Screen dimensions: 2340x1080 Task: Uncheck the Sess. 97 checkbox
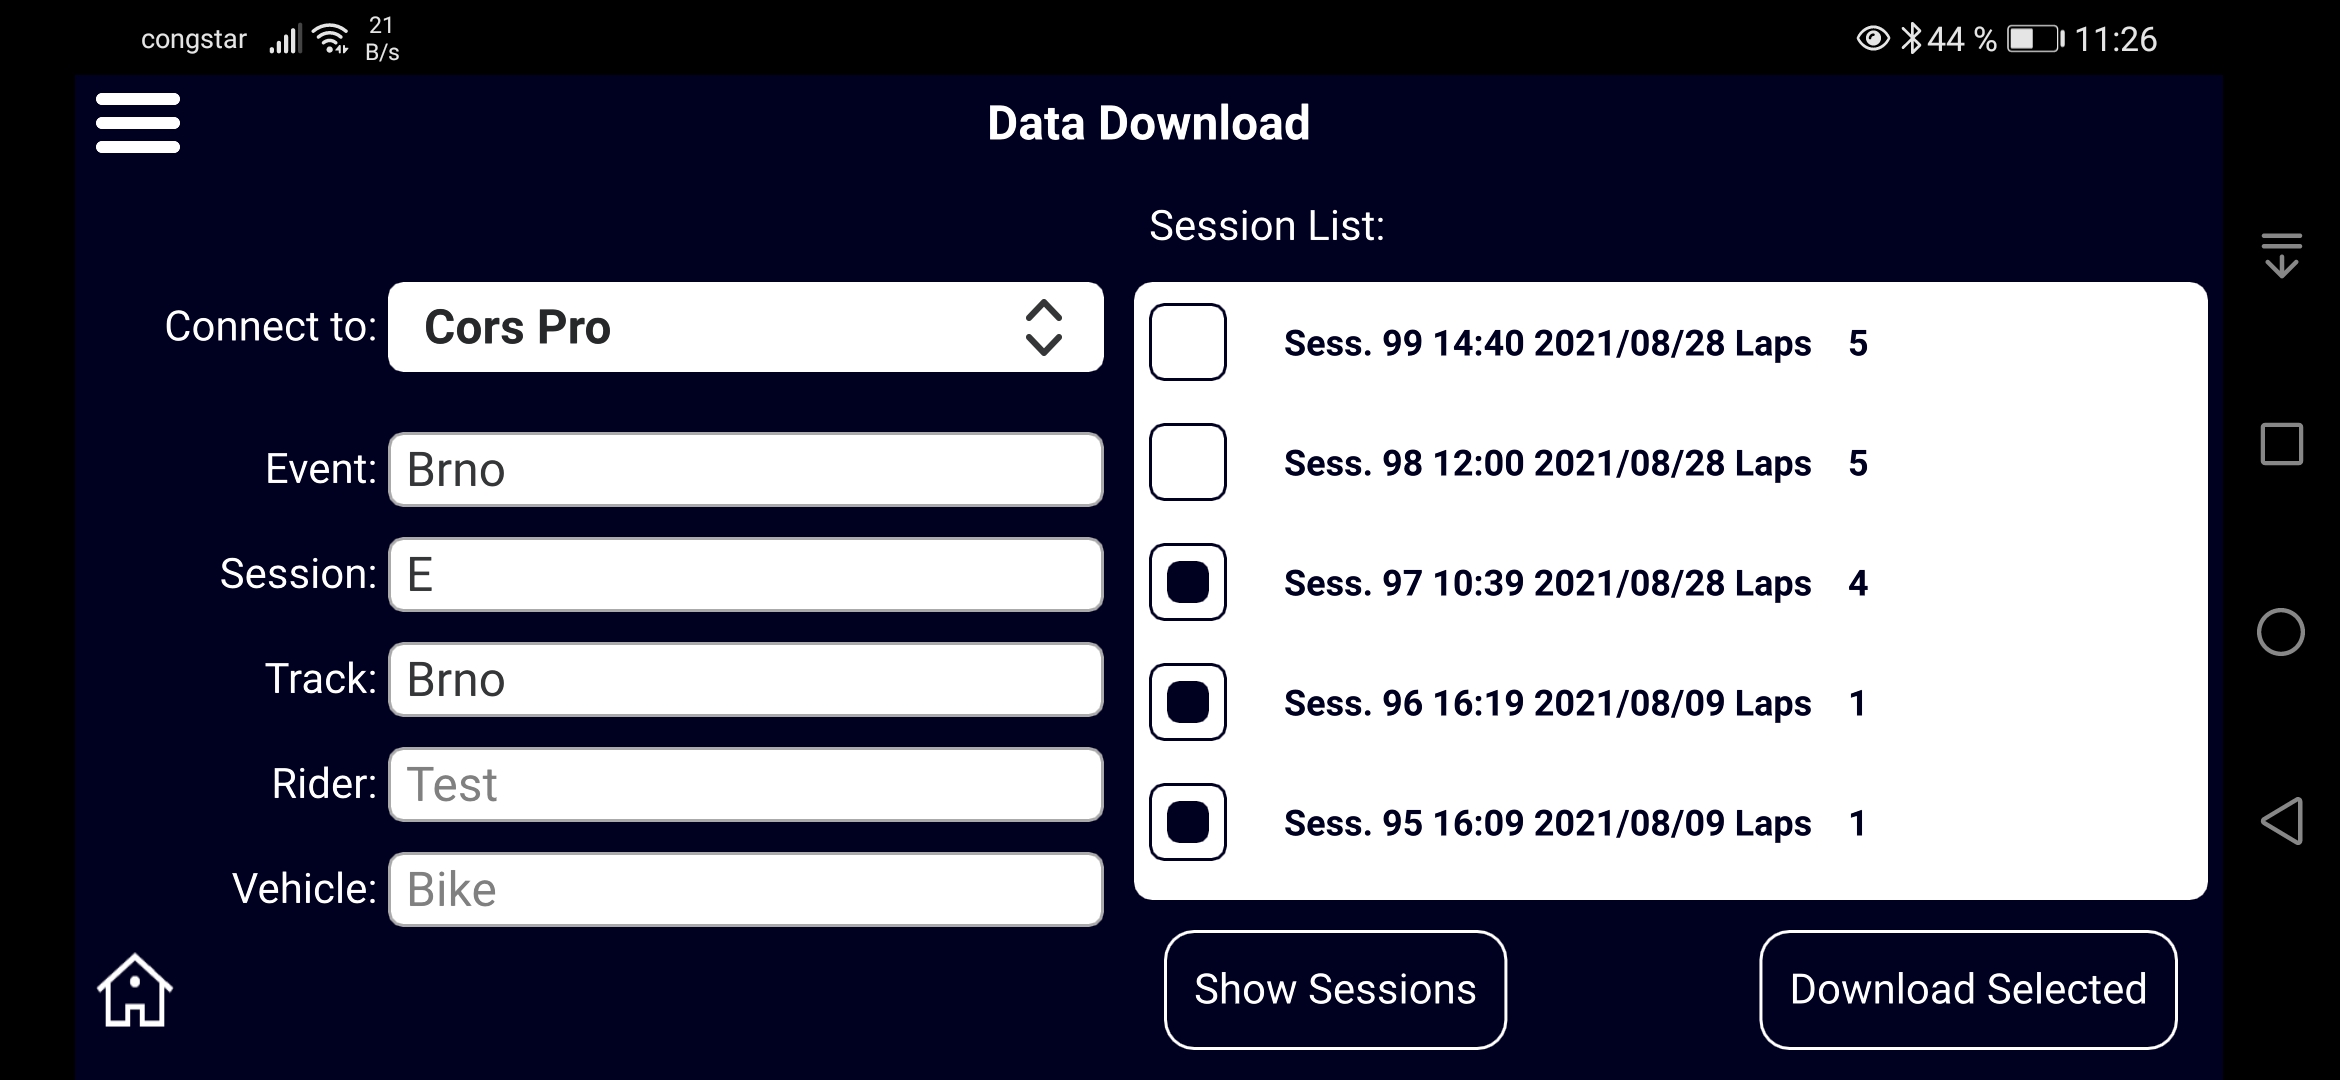(1188, 582)
